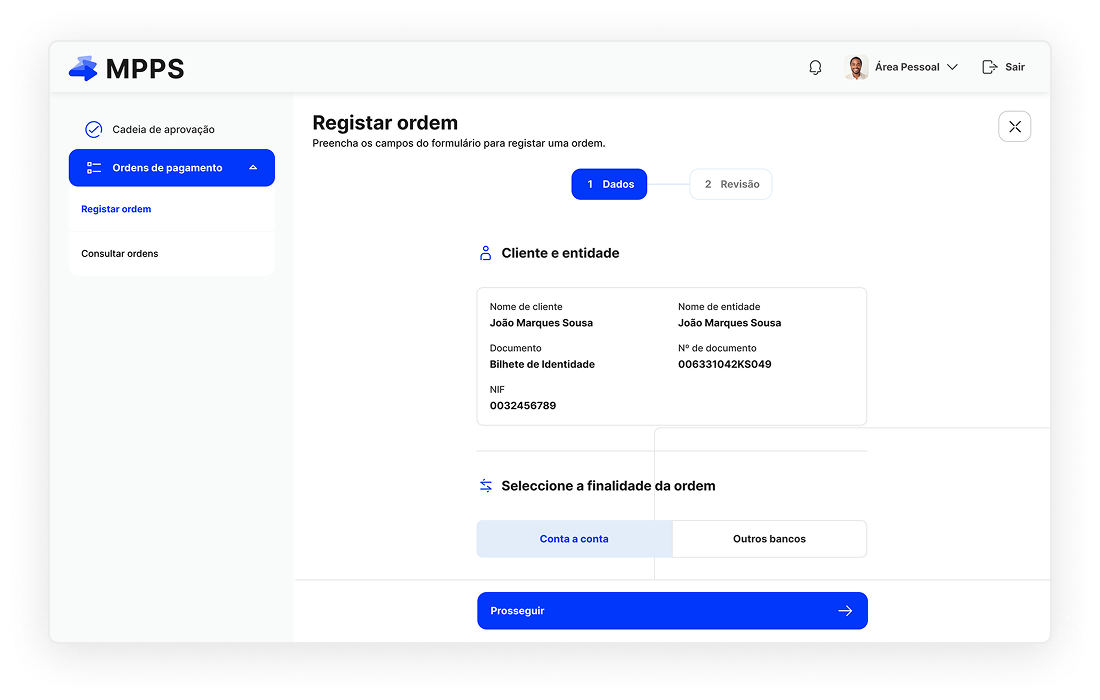This screenshot has width=1100, height=700.
Task: Click the person icon beside Cliente e entidade
Action: (x=486, y=253)
